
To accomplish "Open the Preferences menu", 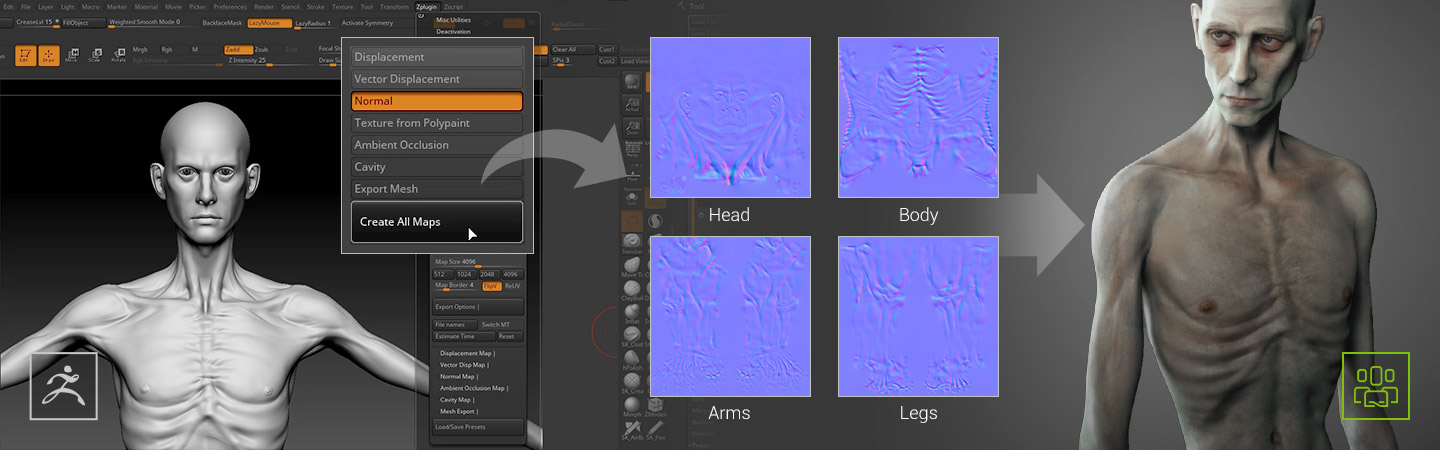I will pyautogui.click(x=230, y=7).
